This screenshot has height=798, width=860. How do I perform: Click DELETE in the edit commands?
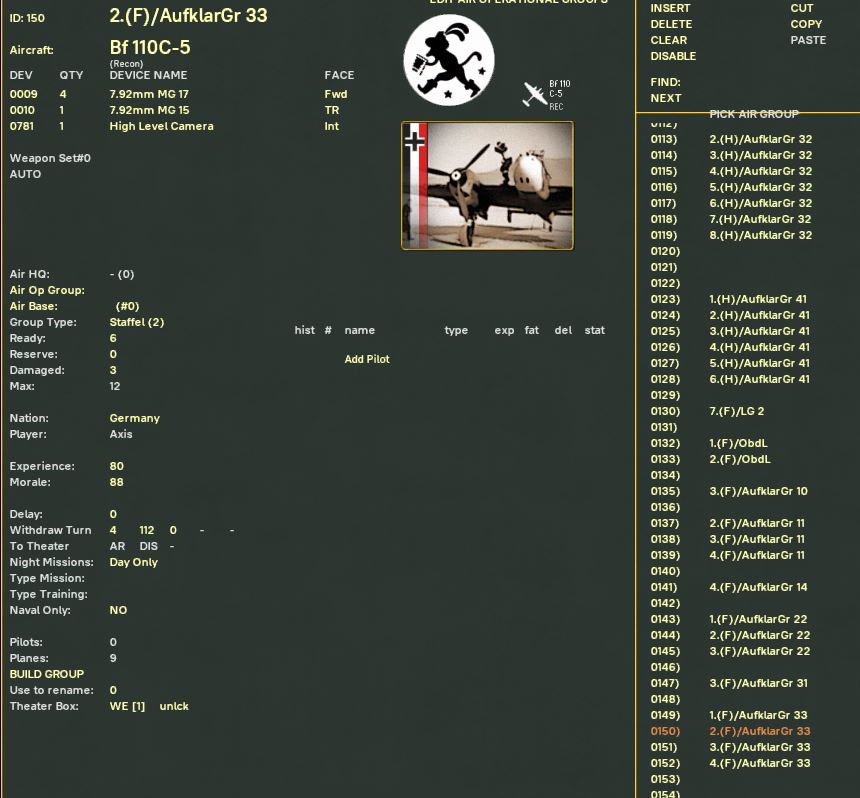[671, 24]
